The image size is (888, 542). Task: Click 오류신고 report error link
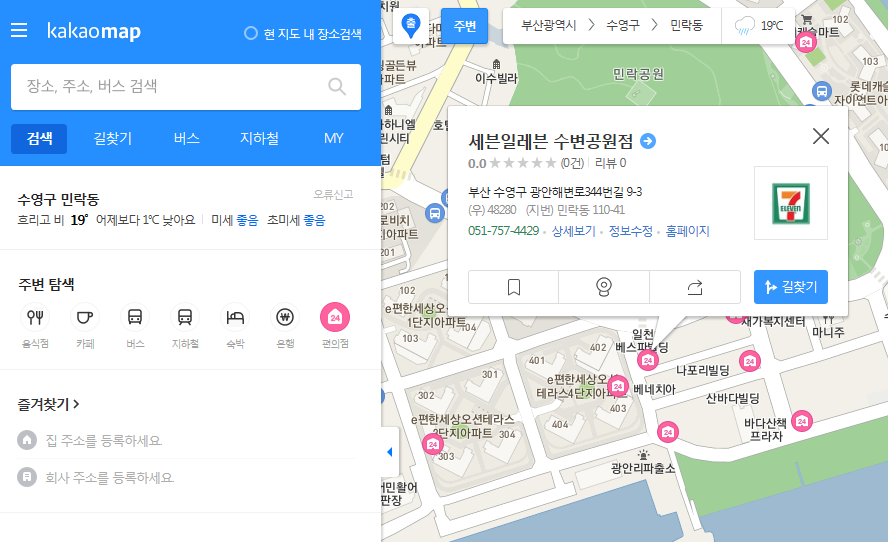point(334,194)
